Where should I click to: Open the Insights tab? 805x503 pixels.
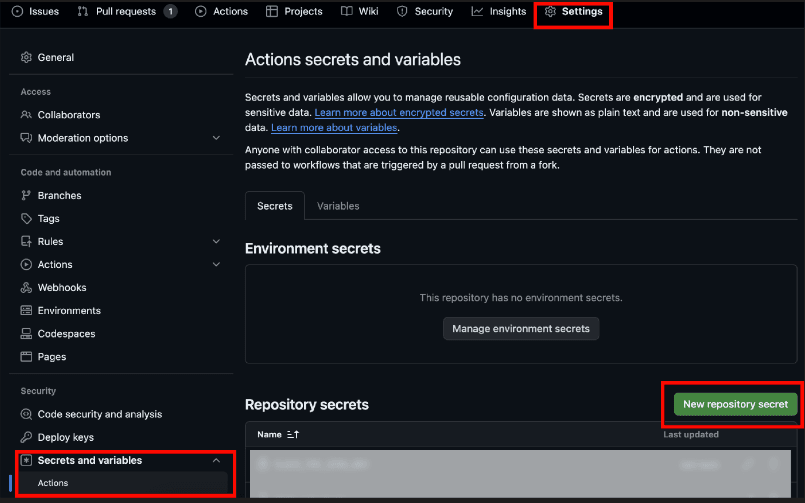499,11
